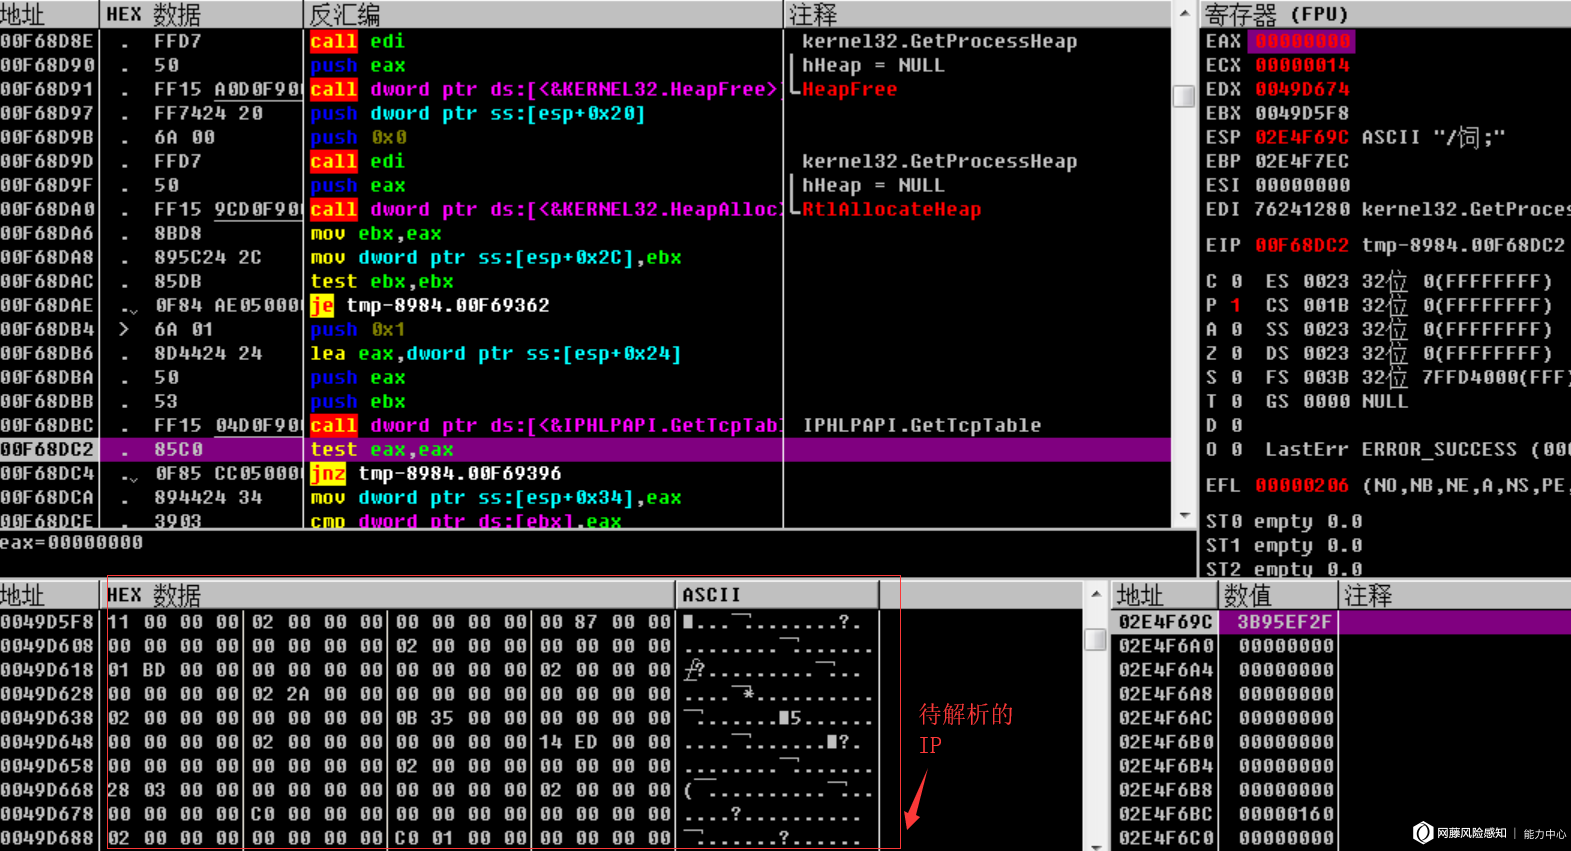Select stack entry at 02E4F6A0

pyautogui.click(x=1341, y=645)
